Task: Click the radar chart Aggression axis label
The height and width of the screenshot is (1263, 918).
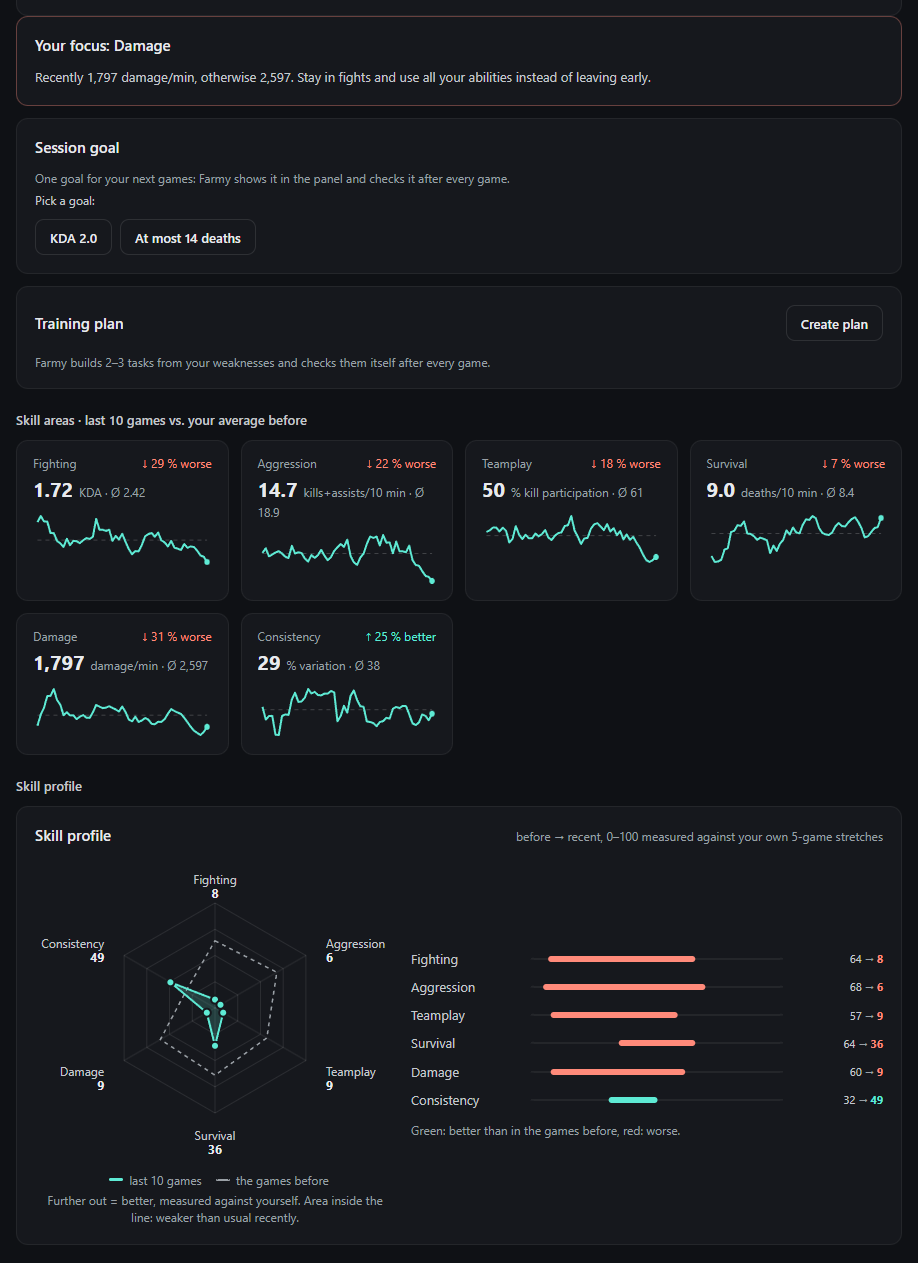Action: click(x=355, y=944)
